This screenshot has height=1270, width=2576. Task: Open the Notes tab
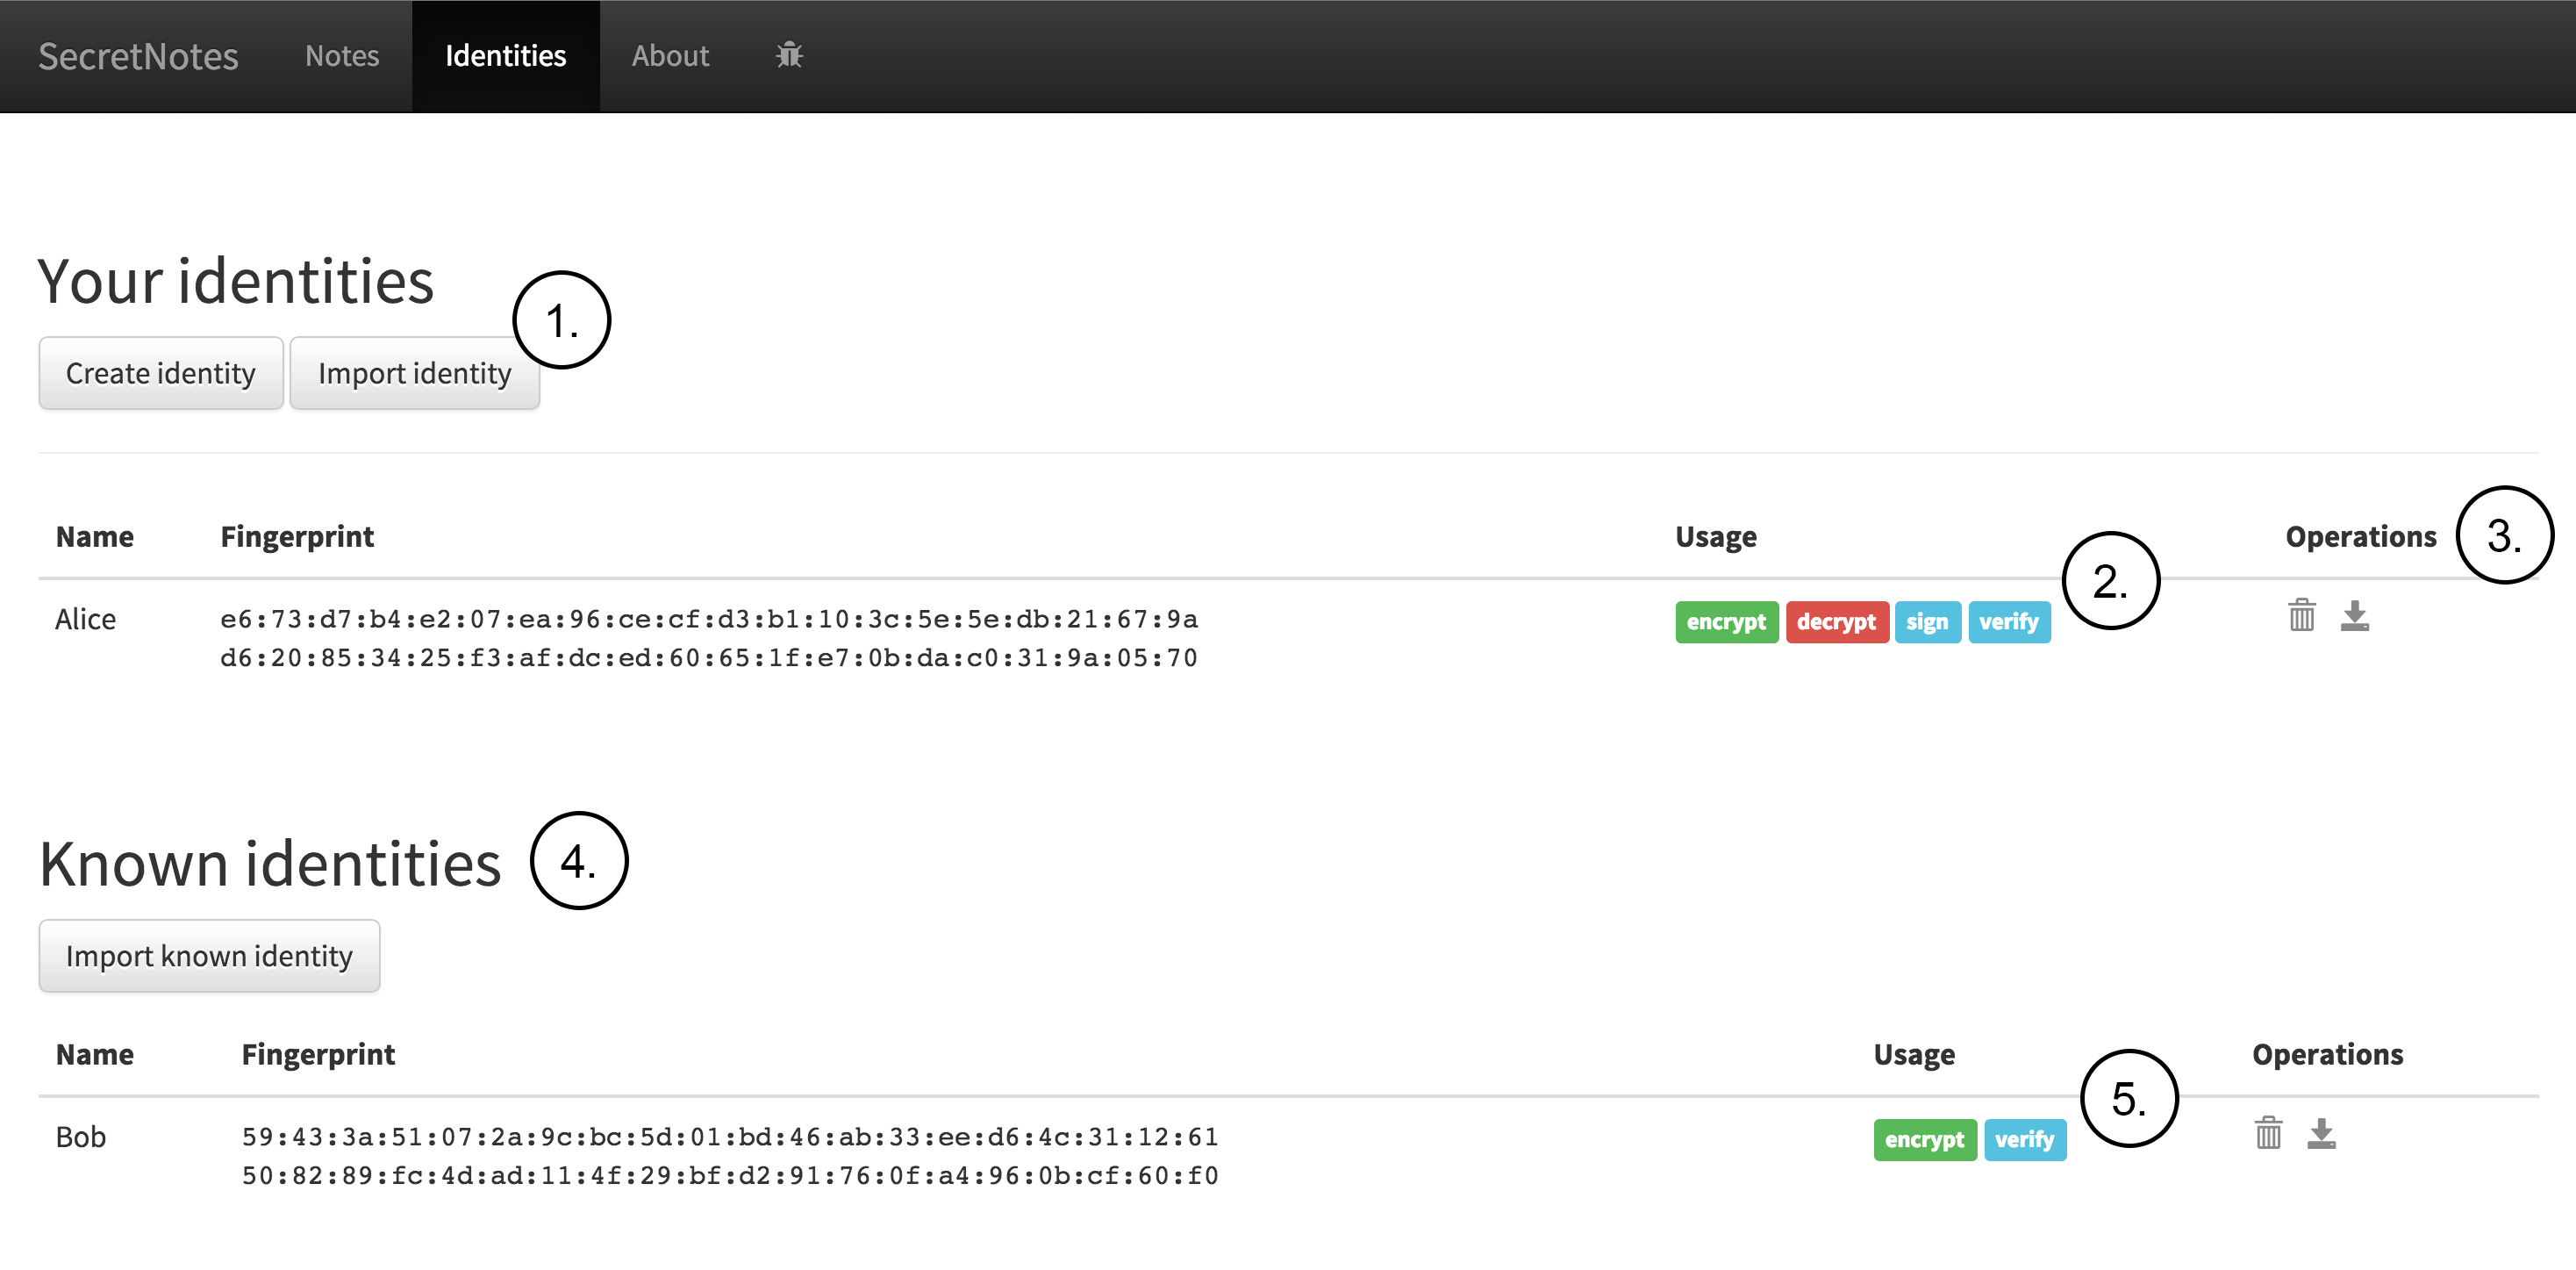point(342,56)
